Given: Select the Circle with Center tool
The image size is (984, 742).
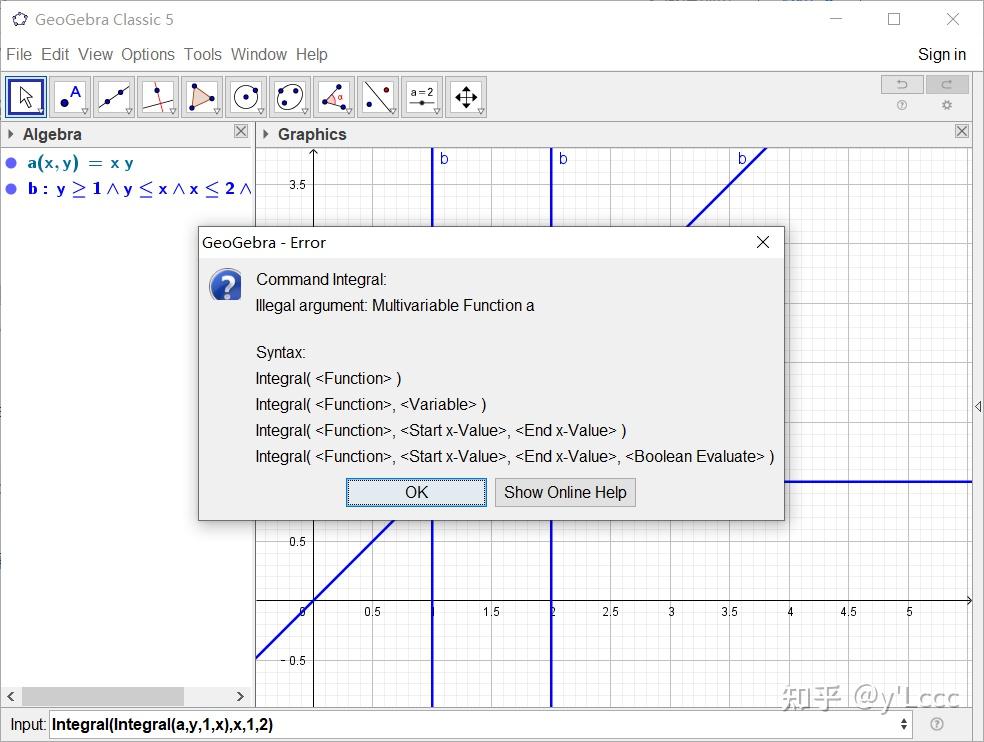Looking at the screenshot, I should (245, 97).
